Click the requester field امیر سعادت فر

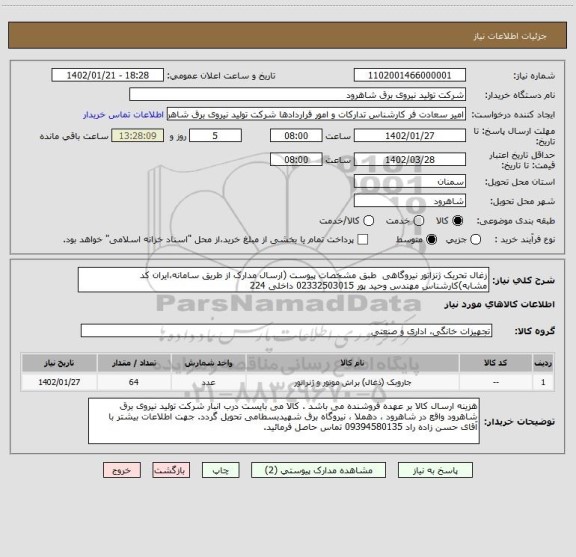point(316,114)
